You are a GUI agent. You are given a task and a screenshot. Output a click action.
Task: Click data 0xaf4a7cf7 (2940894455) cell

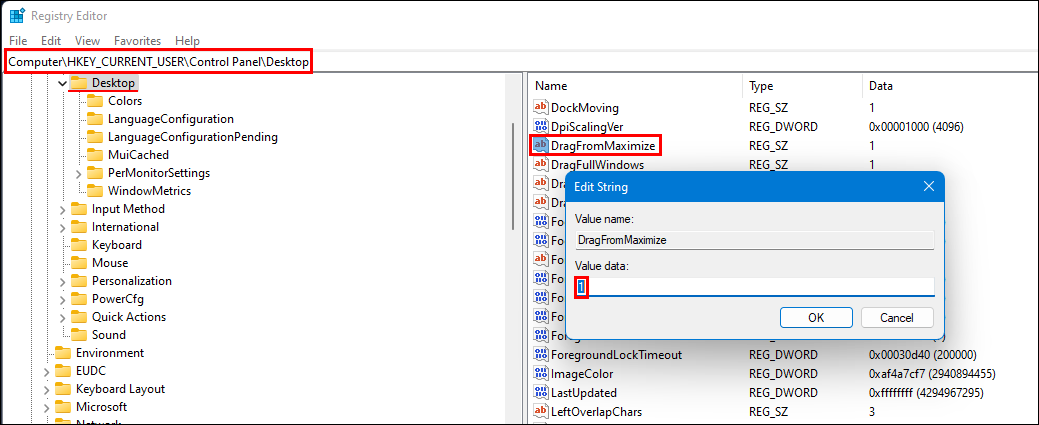click(x=932, y=374)
